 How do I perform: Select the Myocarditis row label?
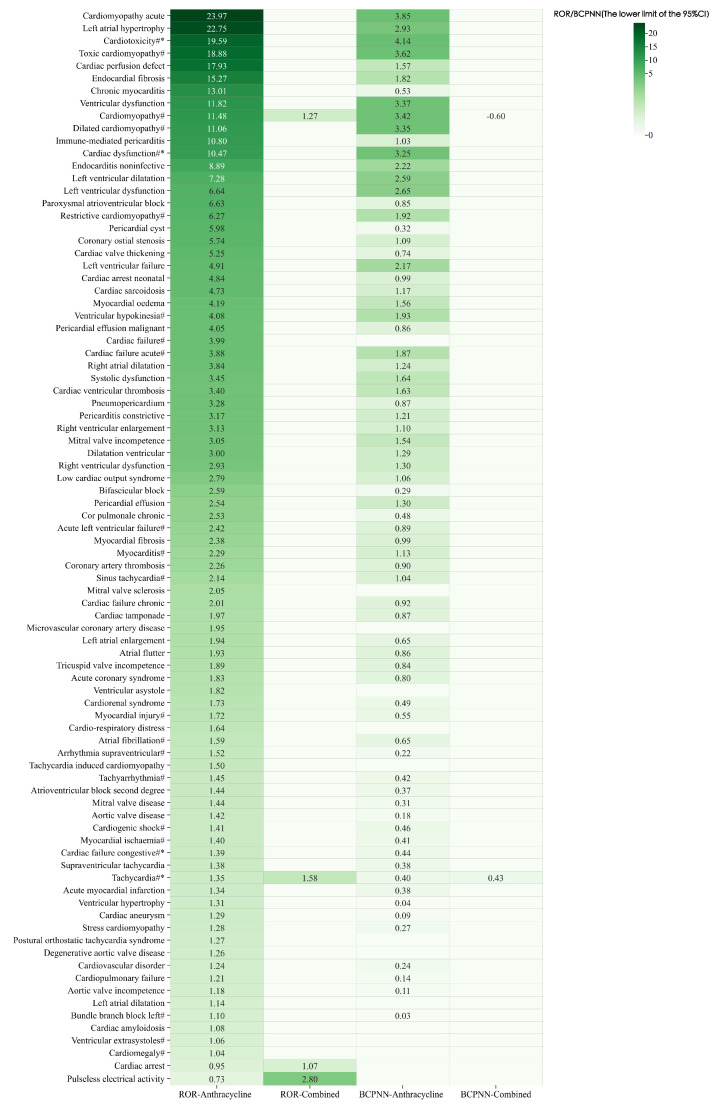(141, 553)
